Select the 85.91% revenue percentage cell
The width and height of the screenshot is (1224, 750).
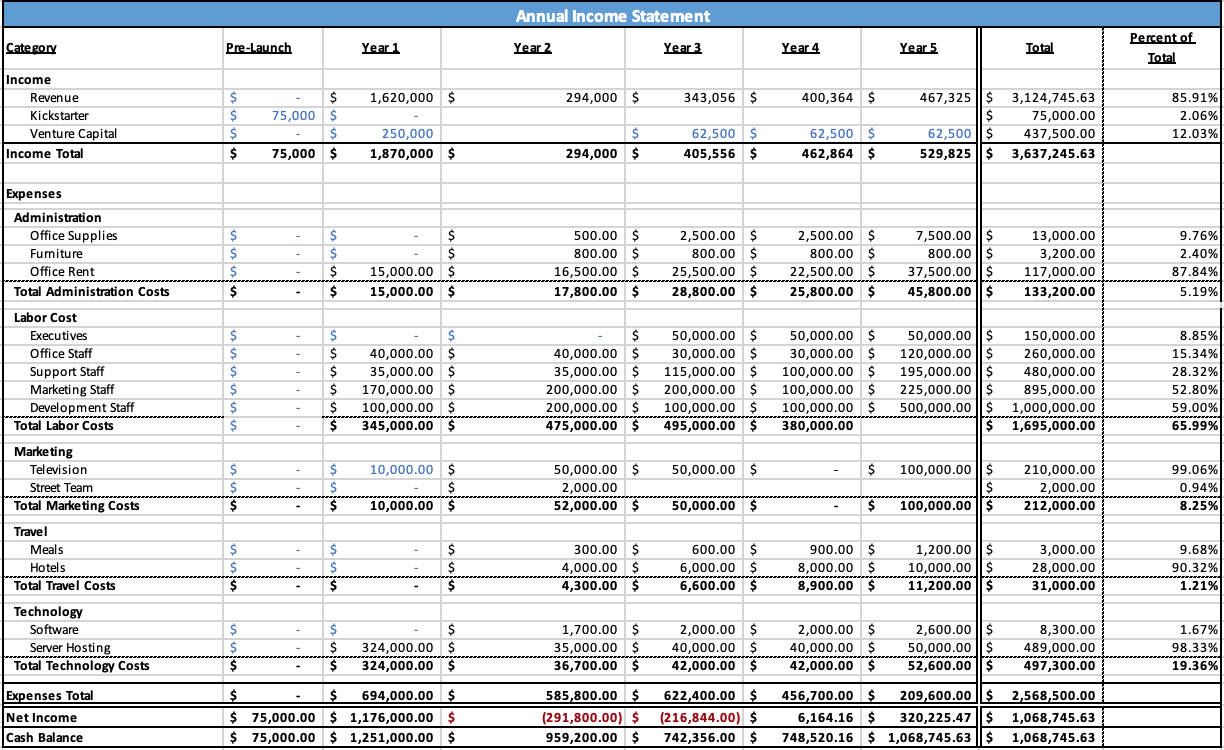pos(1162,98)
